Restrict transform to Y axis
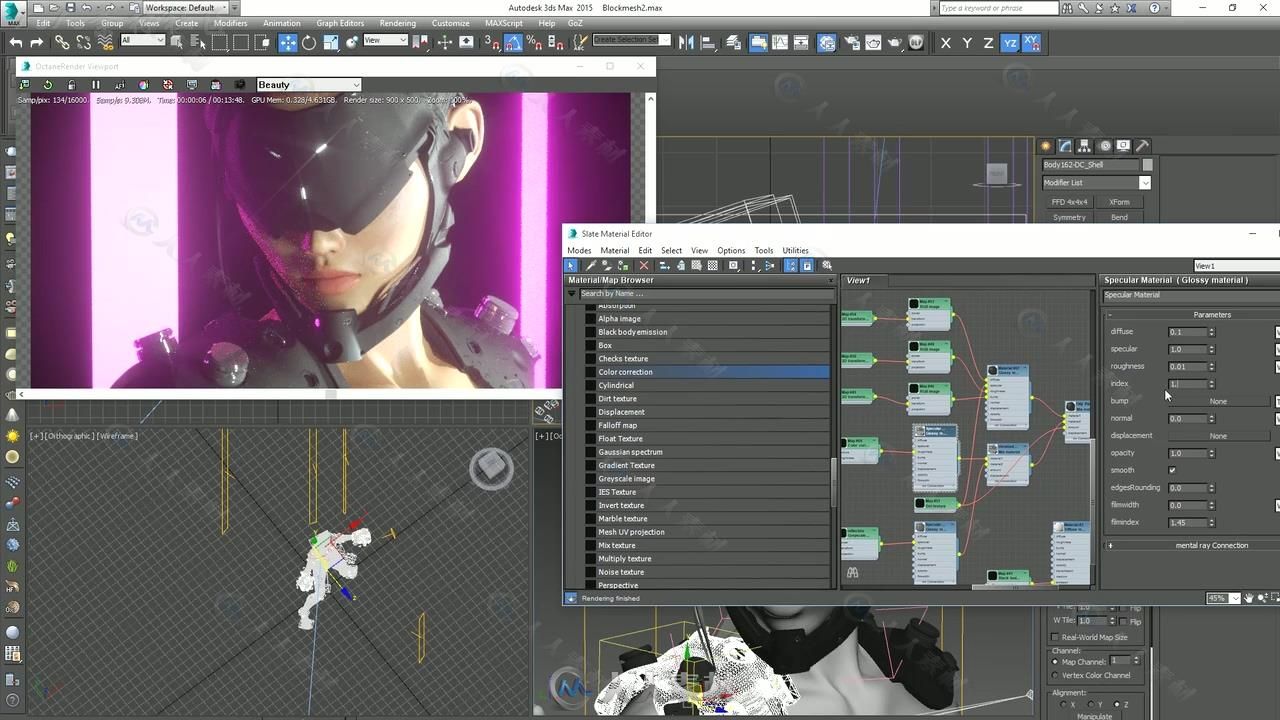The height and width of the screenshot is (720, 1280). pyautogui.click(x=967, y=42)
